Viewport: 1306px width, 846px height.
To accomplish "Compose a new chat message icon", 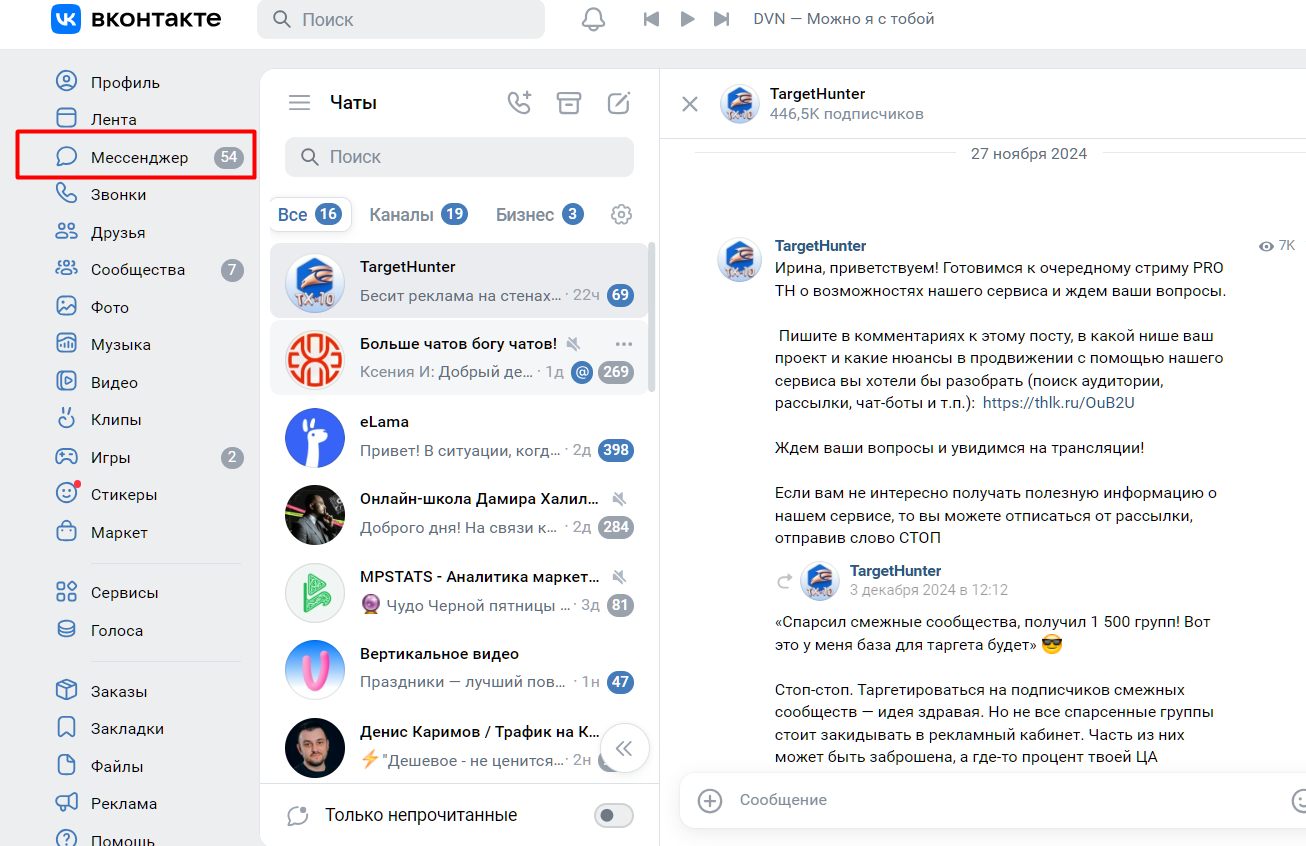I will pos(619,102).
